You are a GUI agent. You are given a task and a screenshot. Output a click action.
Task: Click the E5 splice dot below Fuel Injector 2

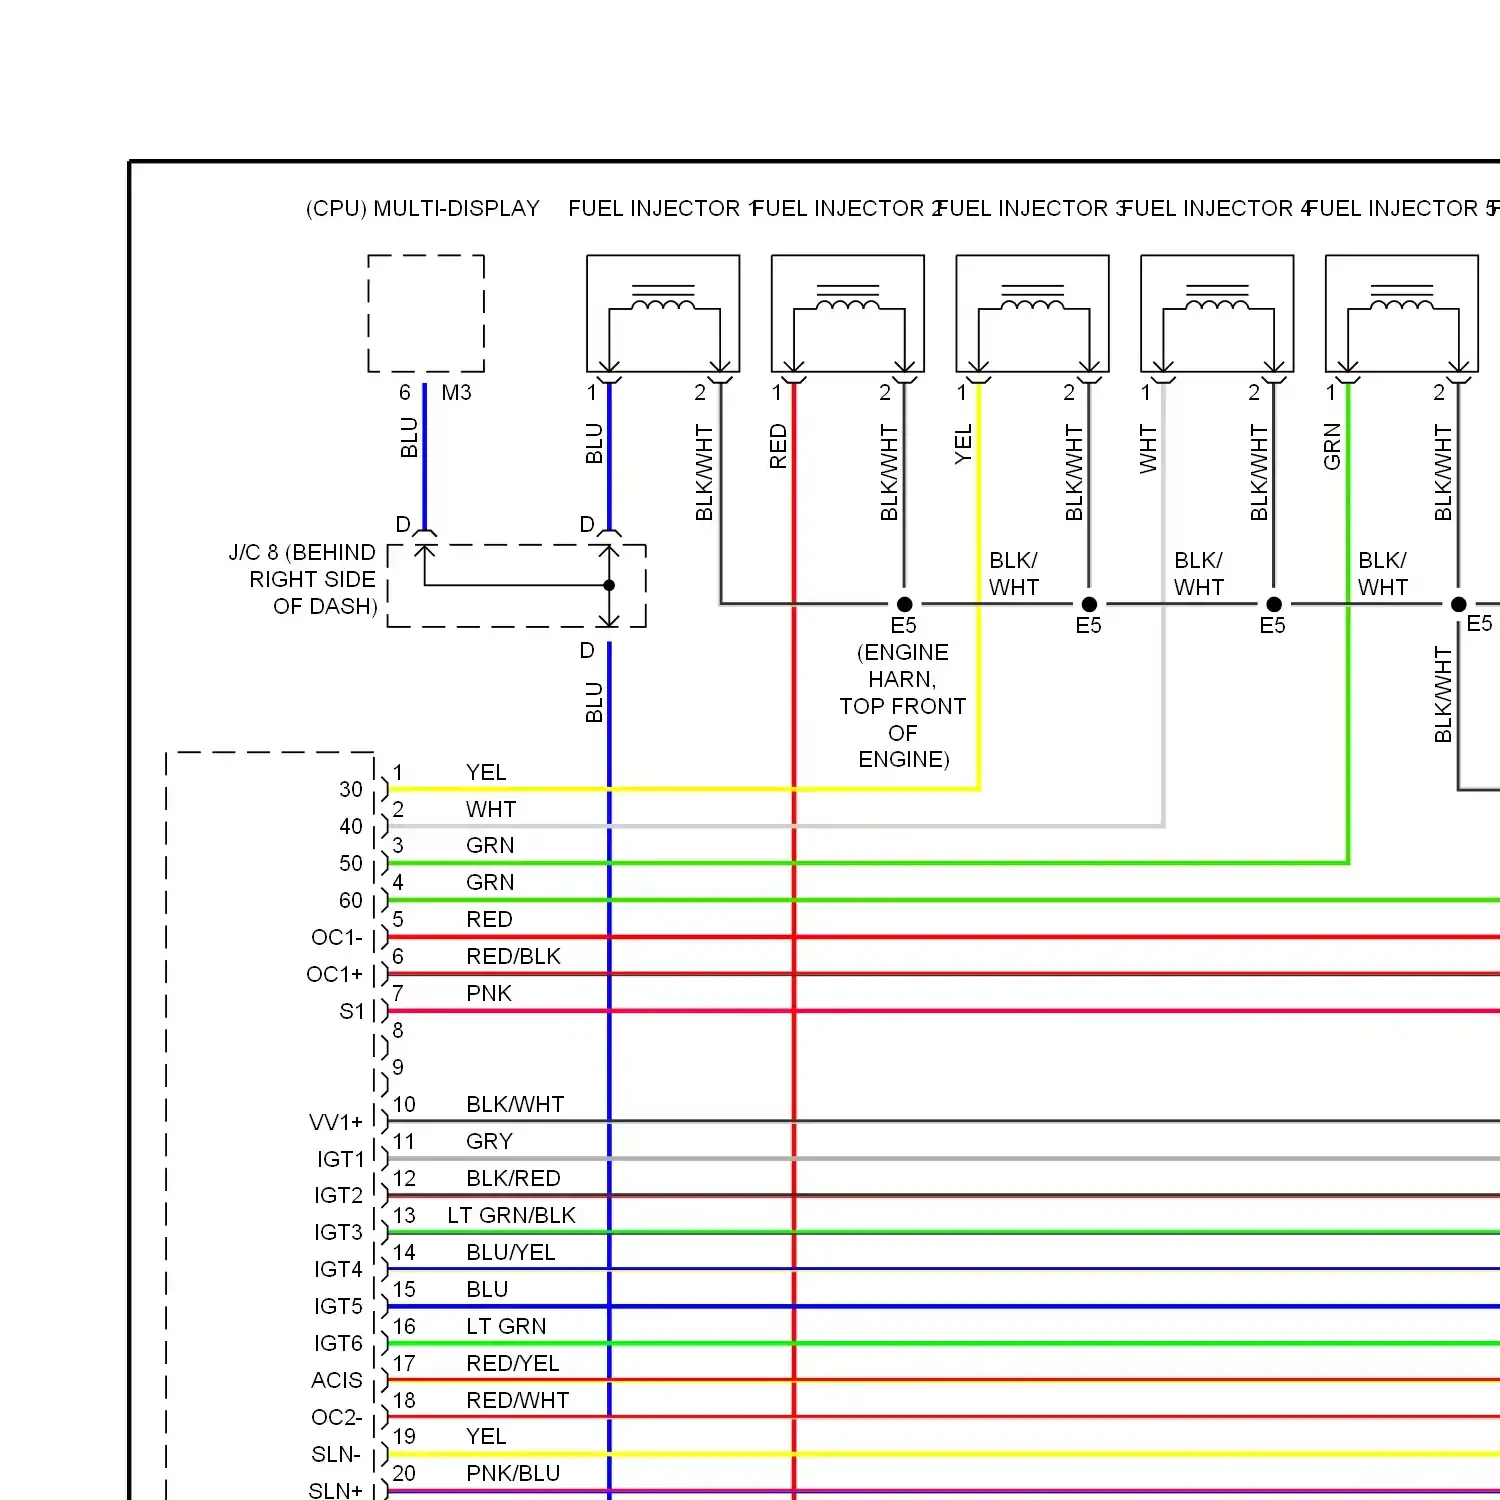(904, 604)
